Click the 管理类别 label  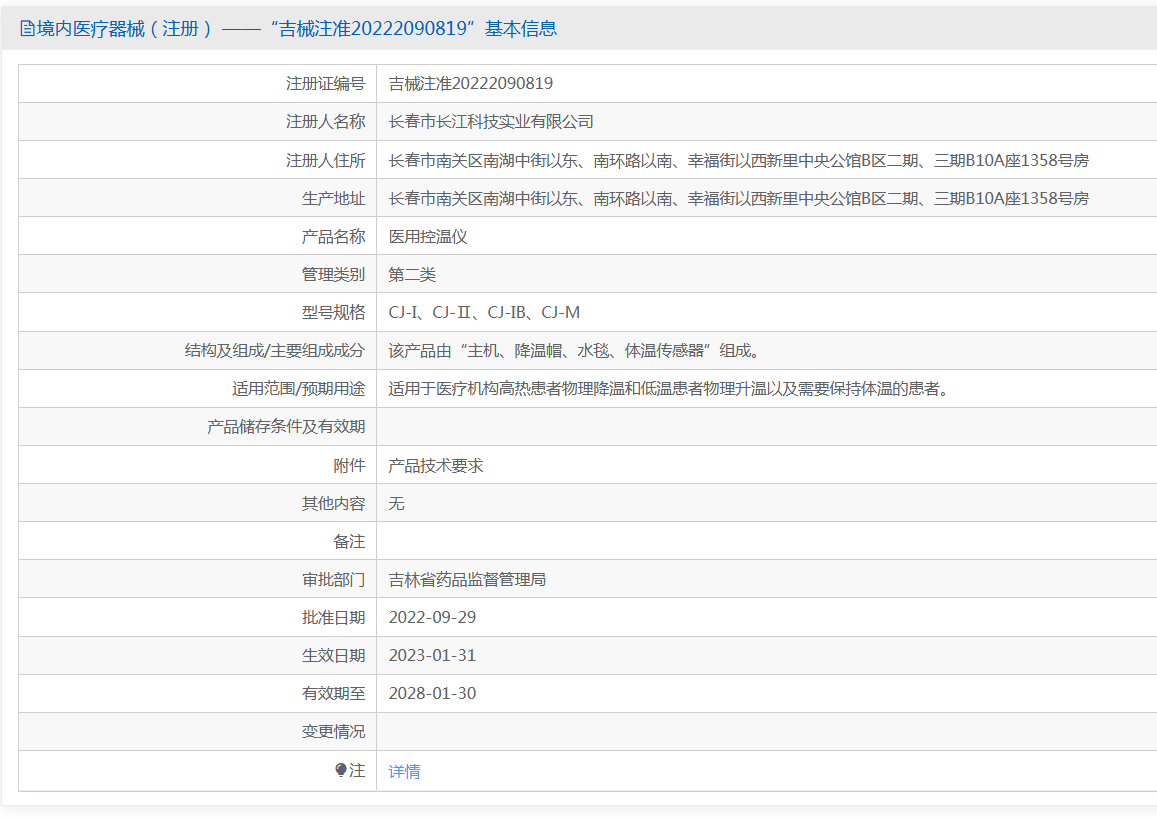(x=334, y=275)
